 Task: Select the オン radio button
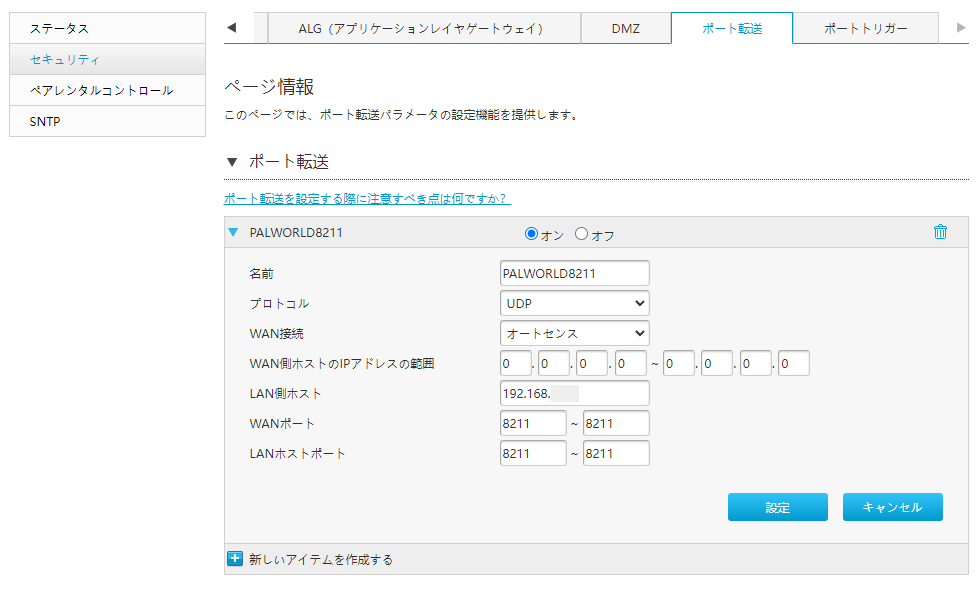click(x=531, y=234)
